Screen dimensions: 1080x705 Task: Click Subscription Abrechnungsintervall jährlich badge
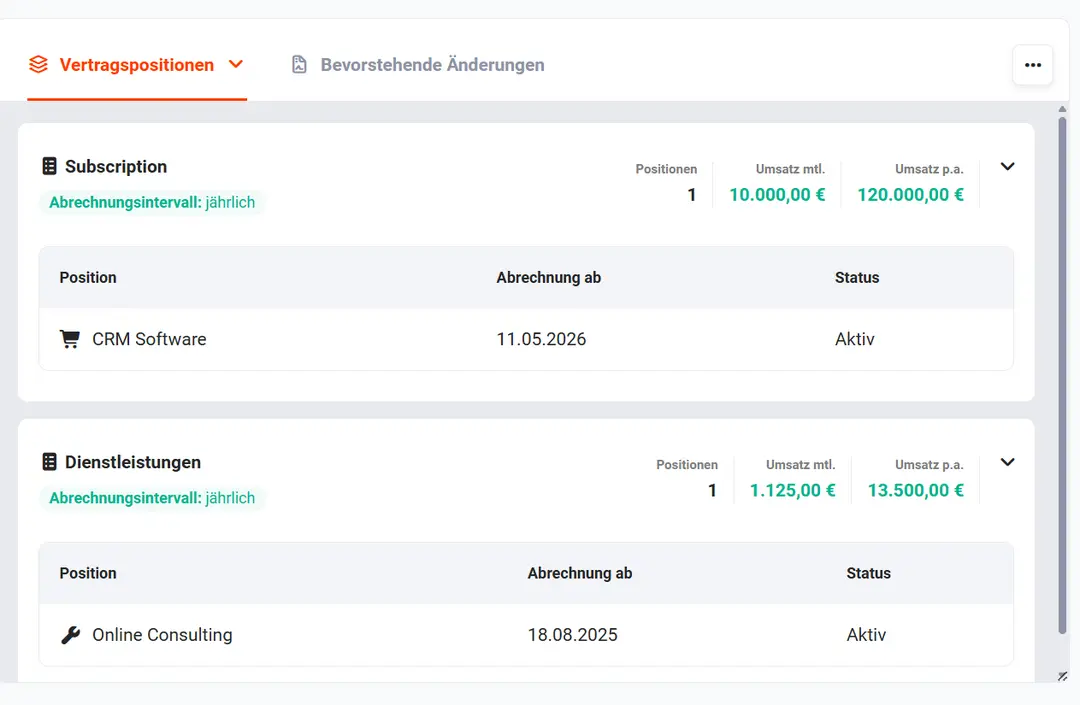click(x=152, y=202)
